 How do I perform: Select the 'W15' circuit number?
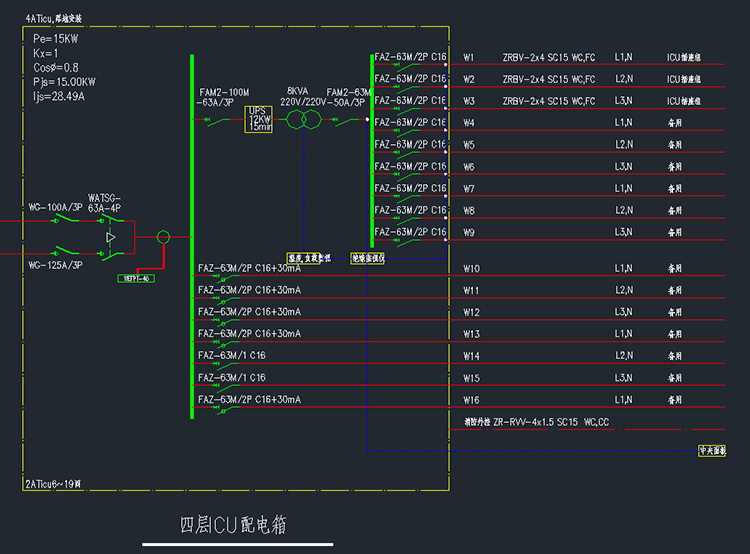point(471,378)
